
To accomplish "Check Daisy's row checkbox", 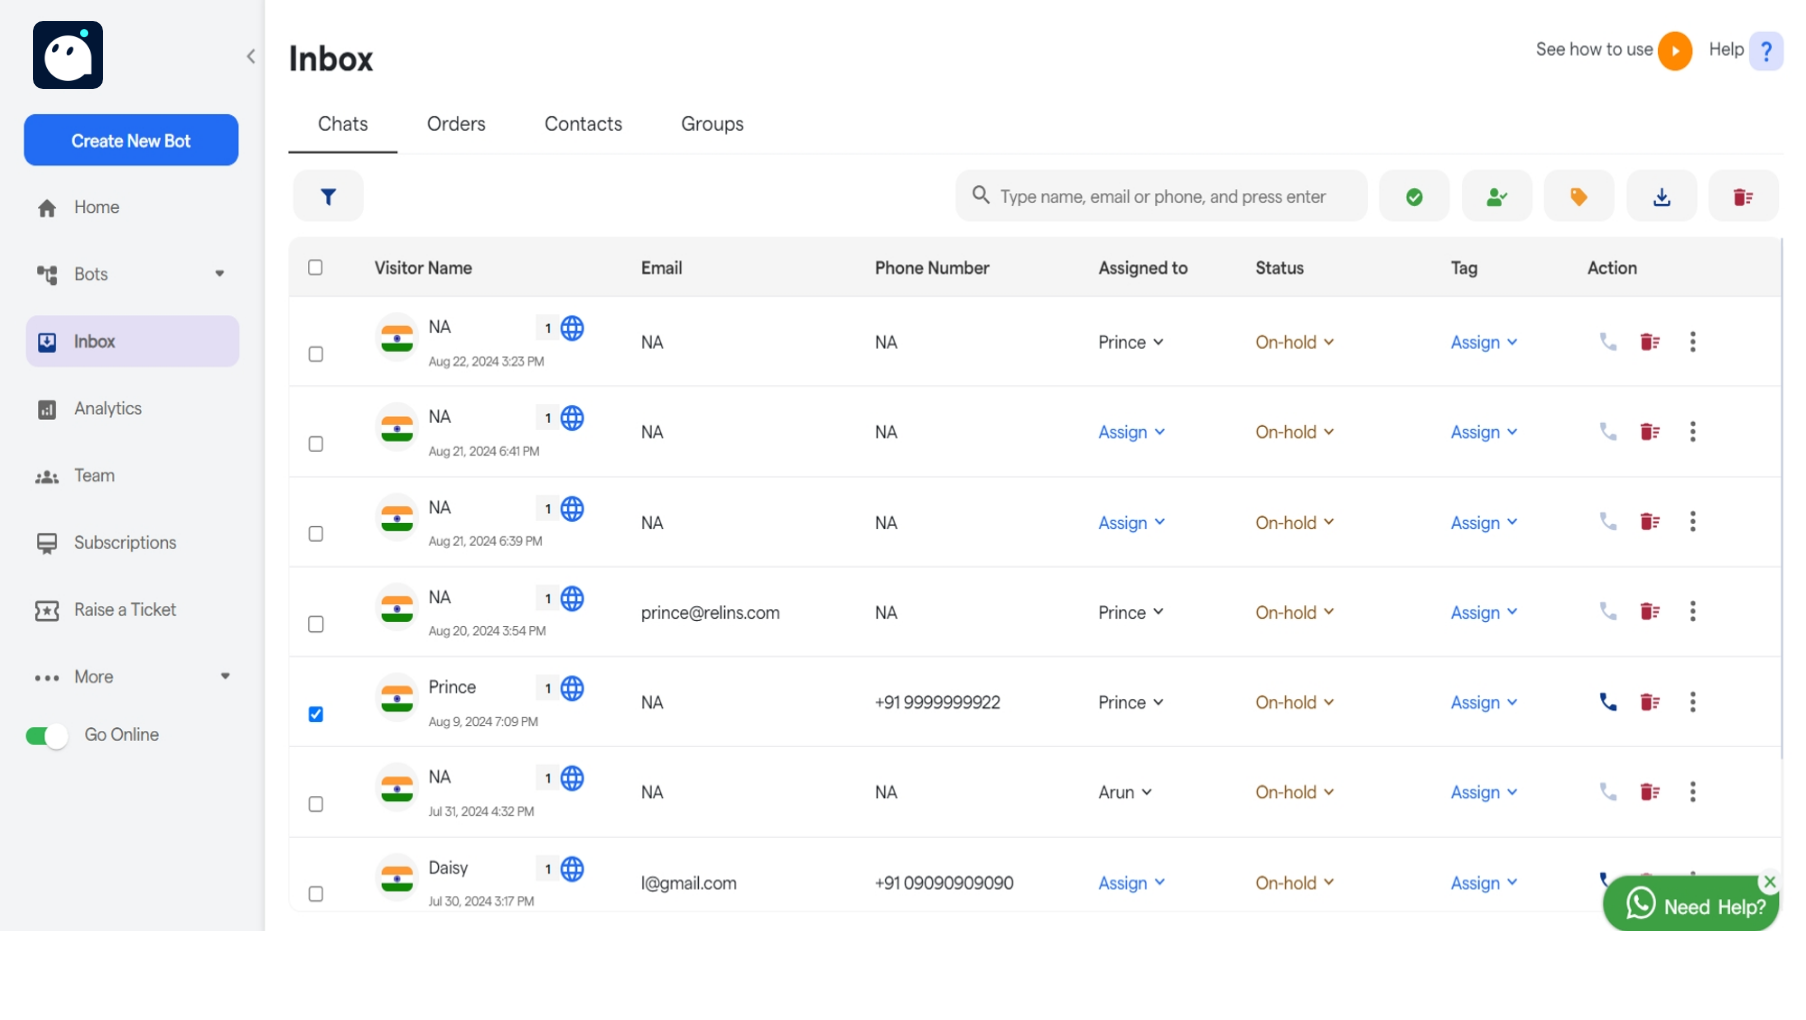I will click(x=316, y=894).
